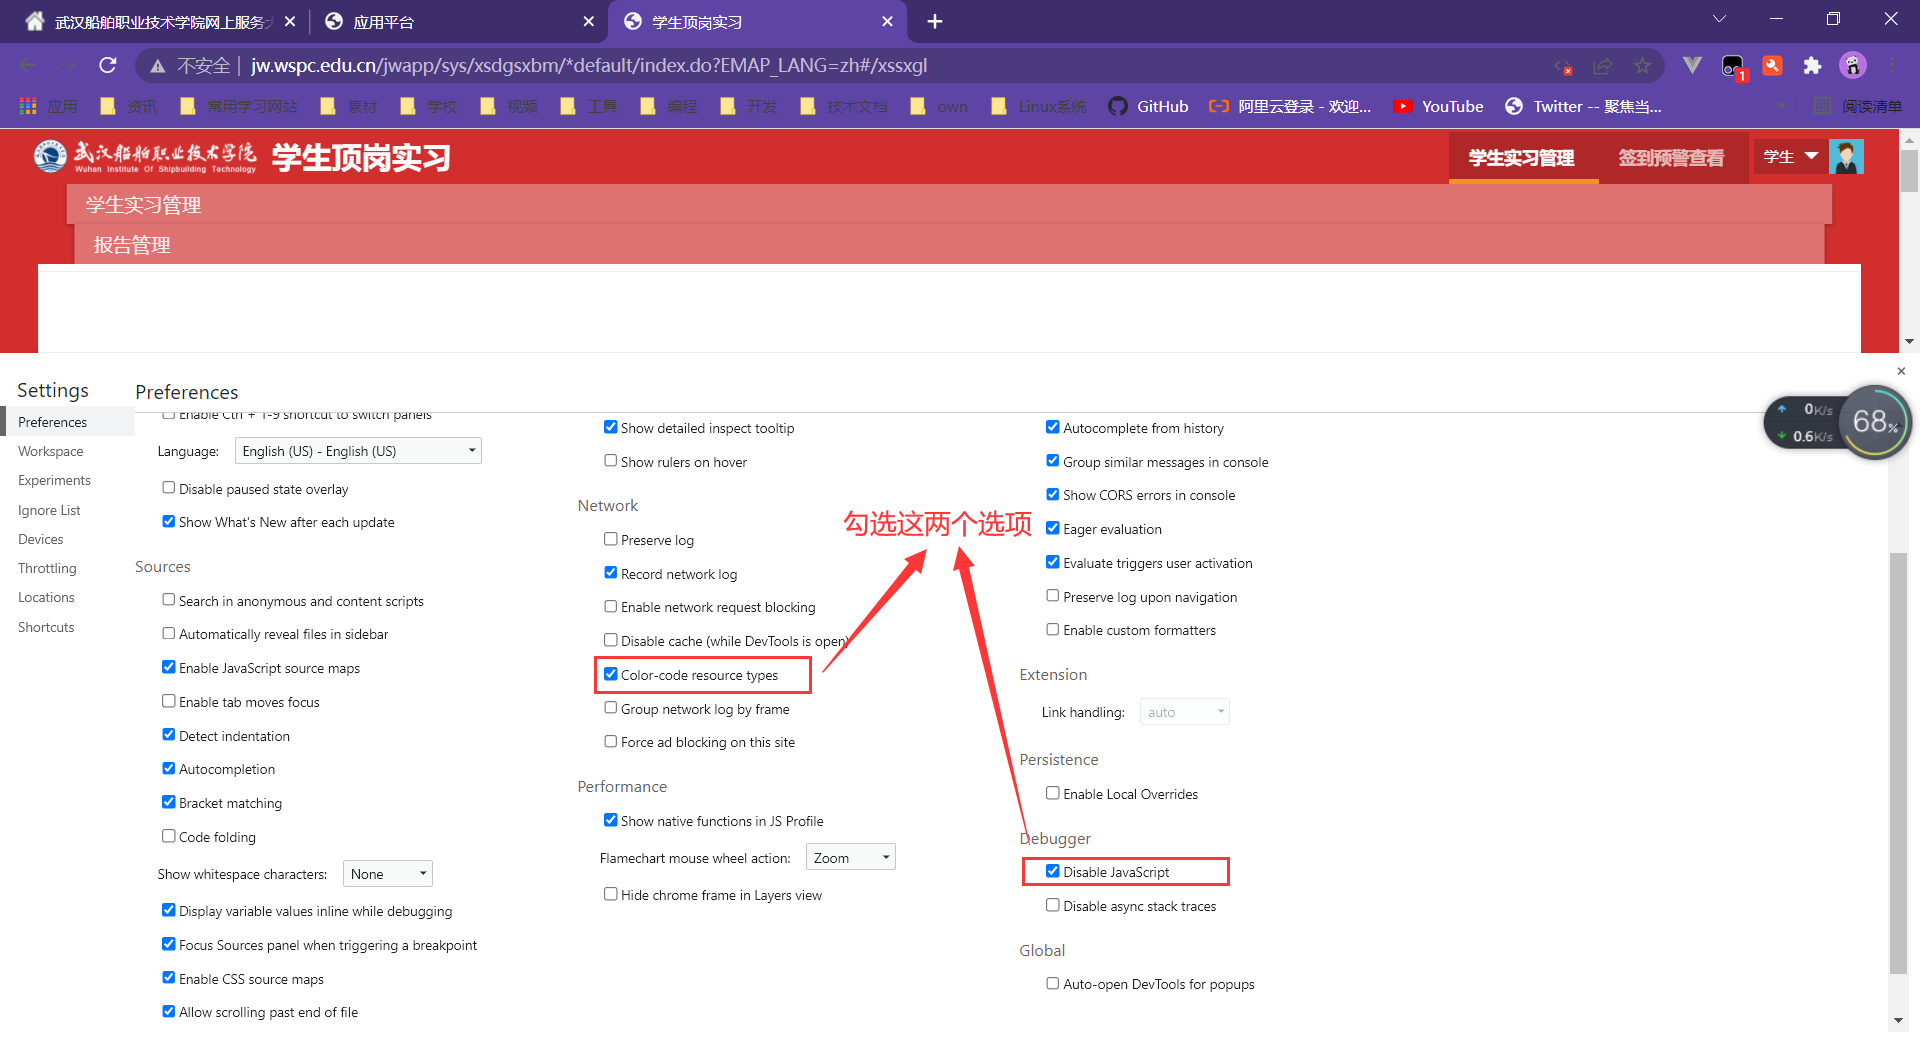
Task: Click the school logo in page header
Action: tap(145, 157)
